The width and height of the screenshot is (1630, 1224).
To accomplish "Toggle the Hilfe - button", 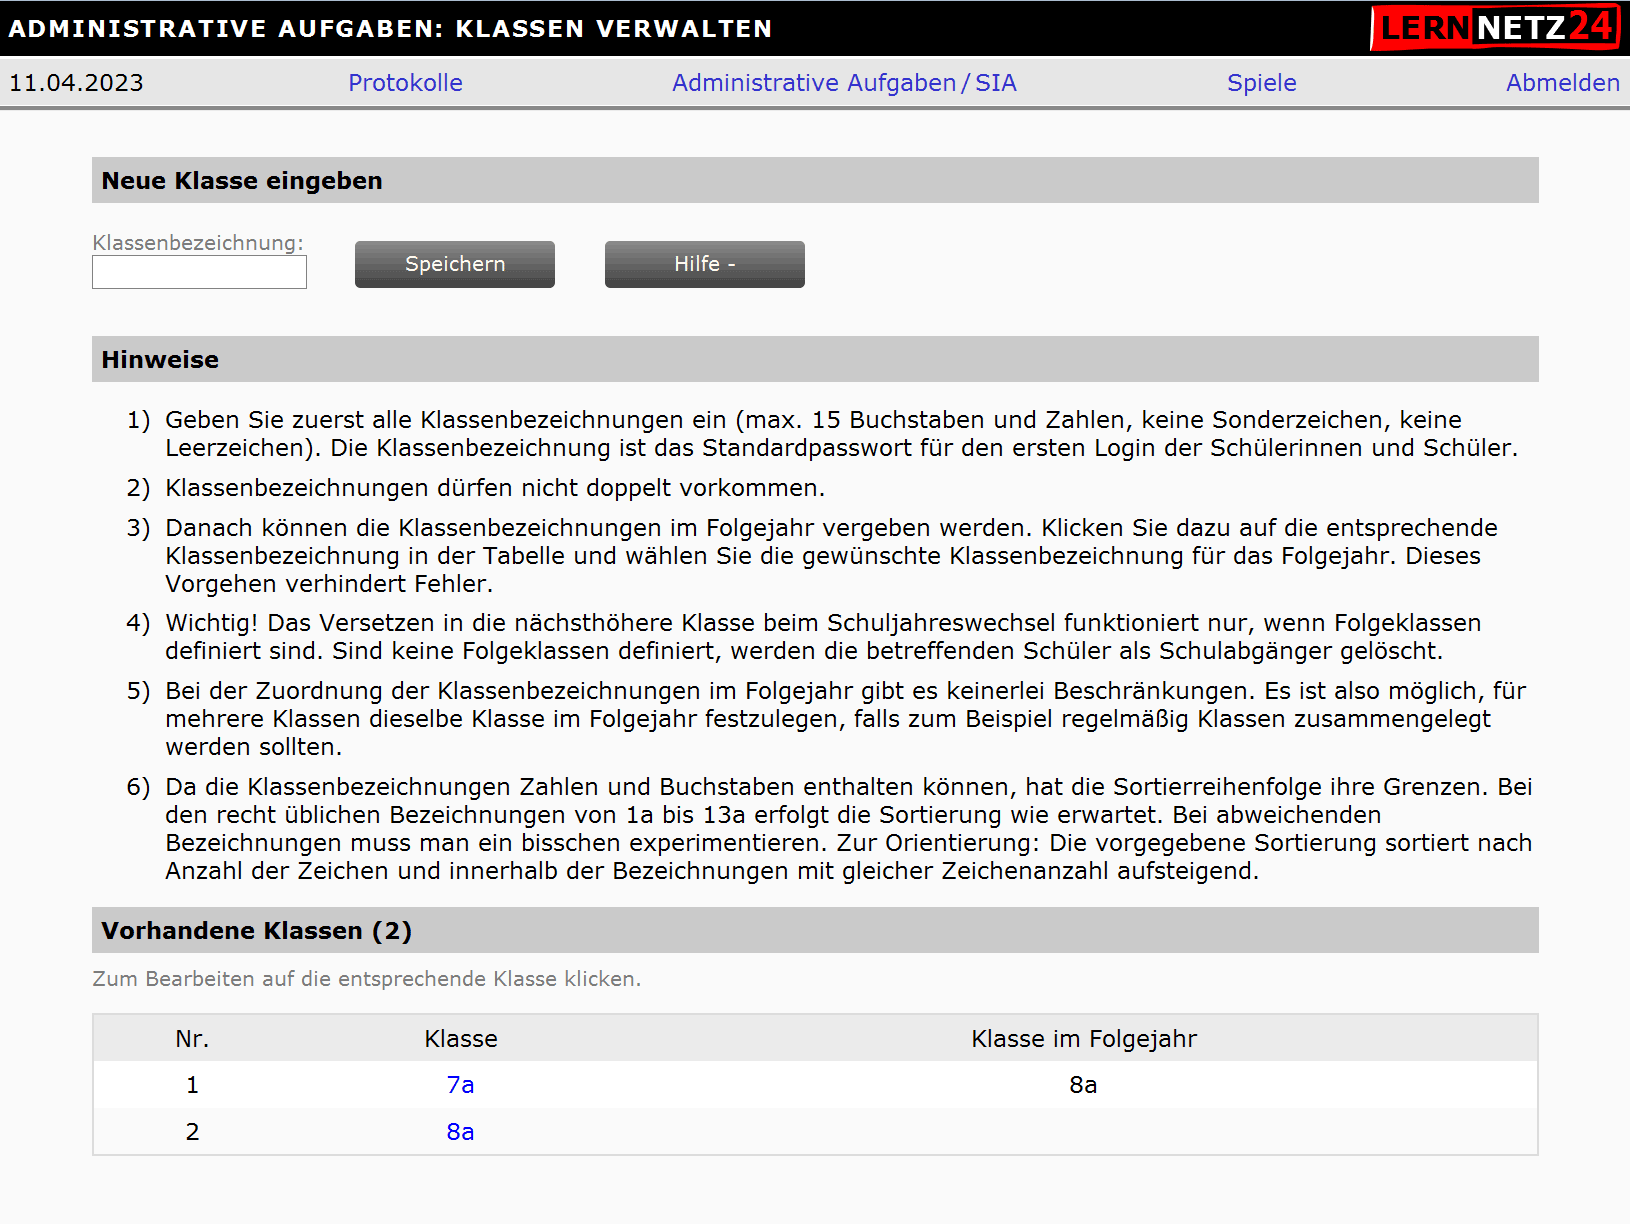I will click(x=705, y=264).
